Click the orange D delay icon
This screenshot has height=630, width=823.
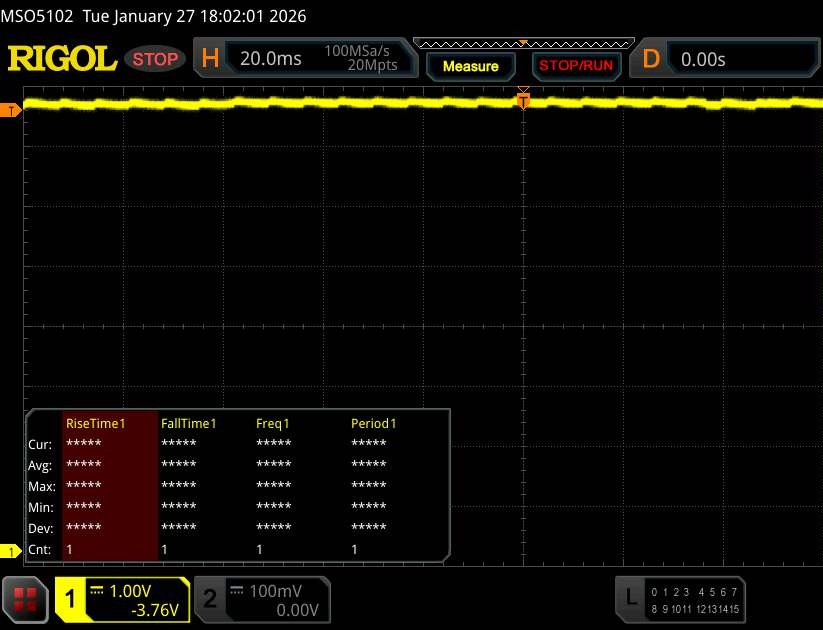click(651, 59)
